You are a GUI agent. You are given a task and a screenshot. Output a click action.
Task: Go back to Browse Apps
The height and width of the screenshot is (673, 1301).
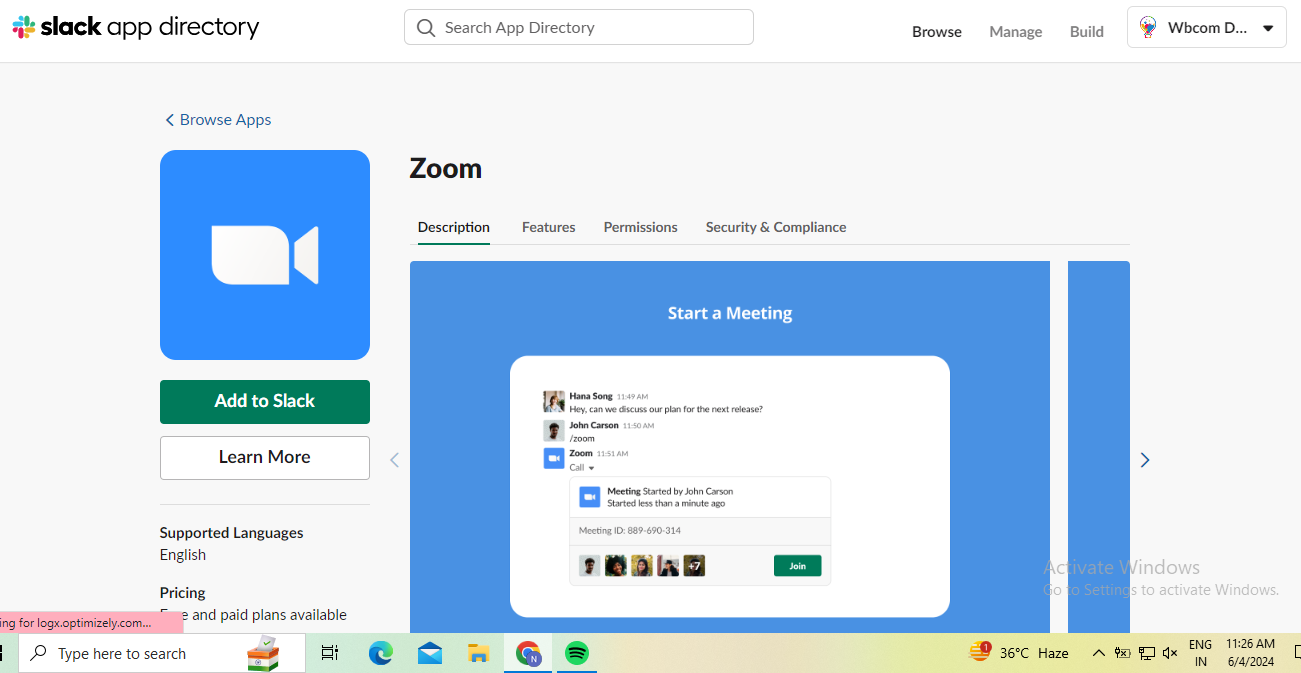click(218, 119)
